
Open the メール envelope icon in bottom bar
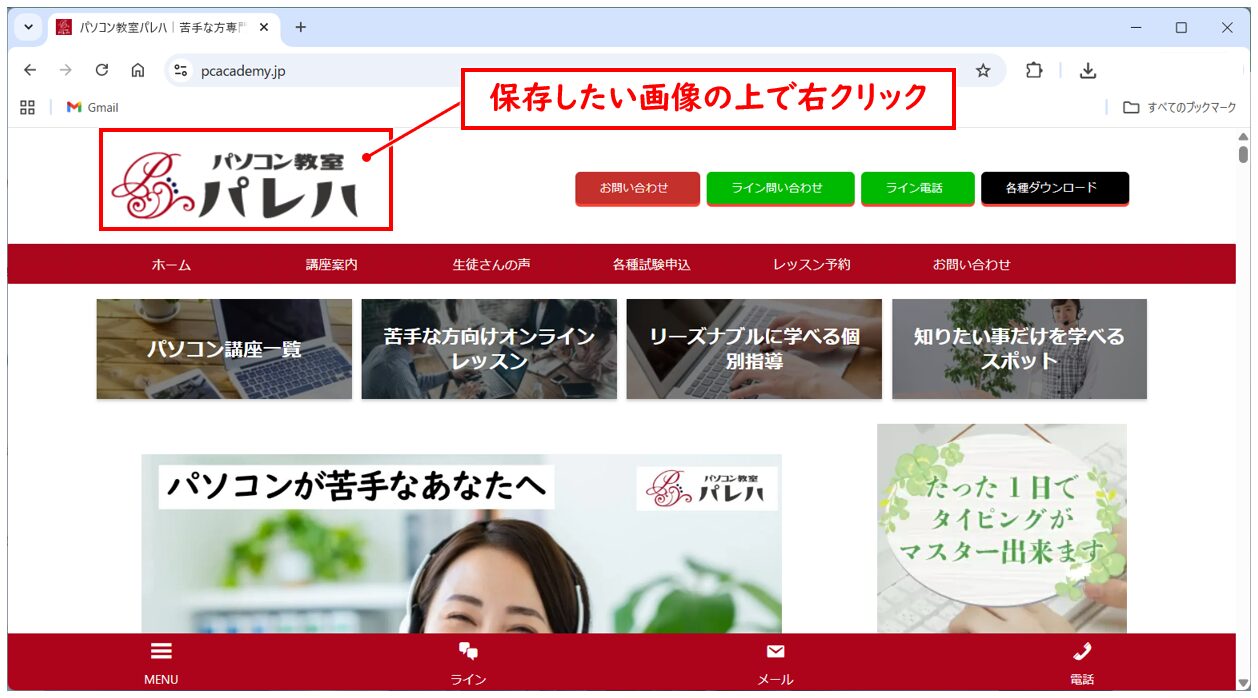tap(775, 651)
